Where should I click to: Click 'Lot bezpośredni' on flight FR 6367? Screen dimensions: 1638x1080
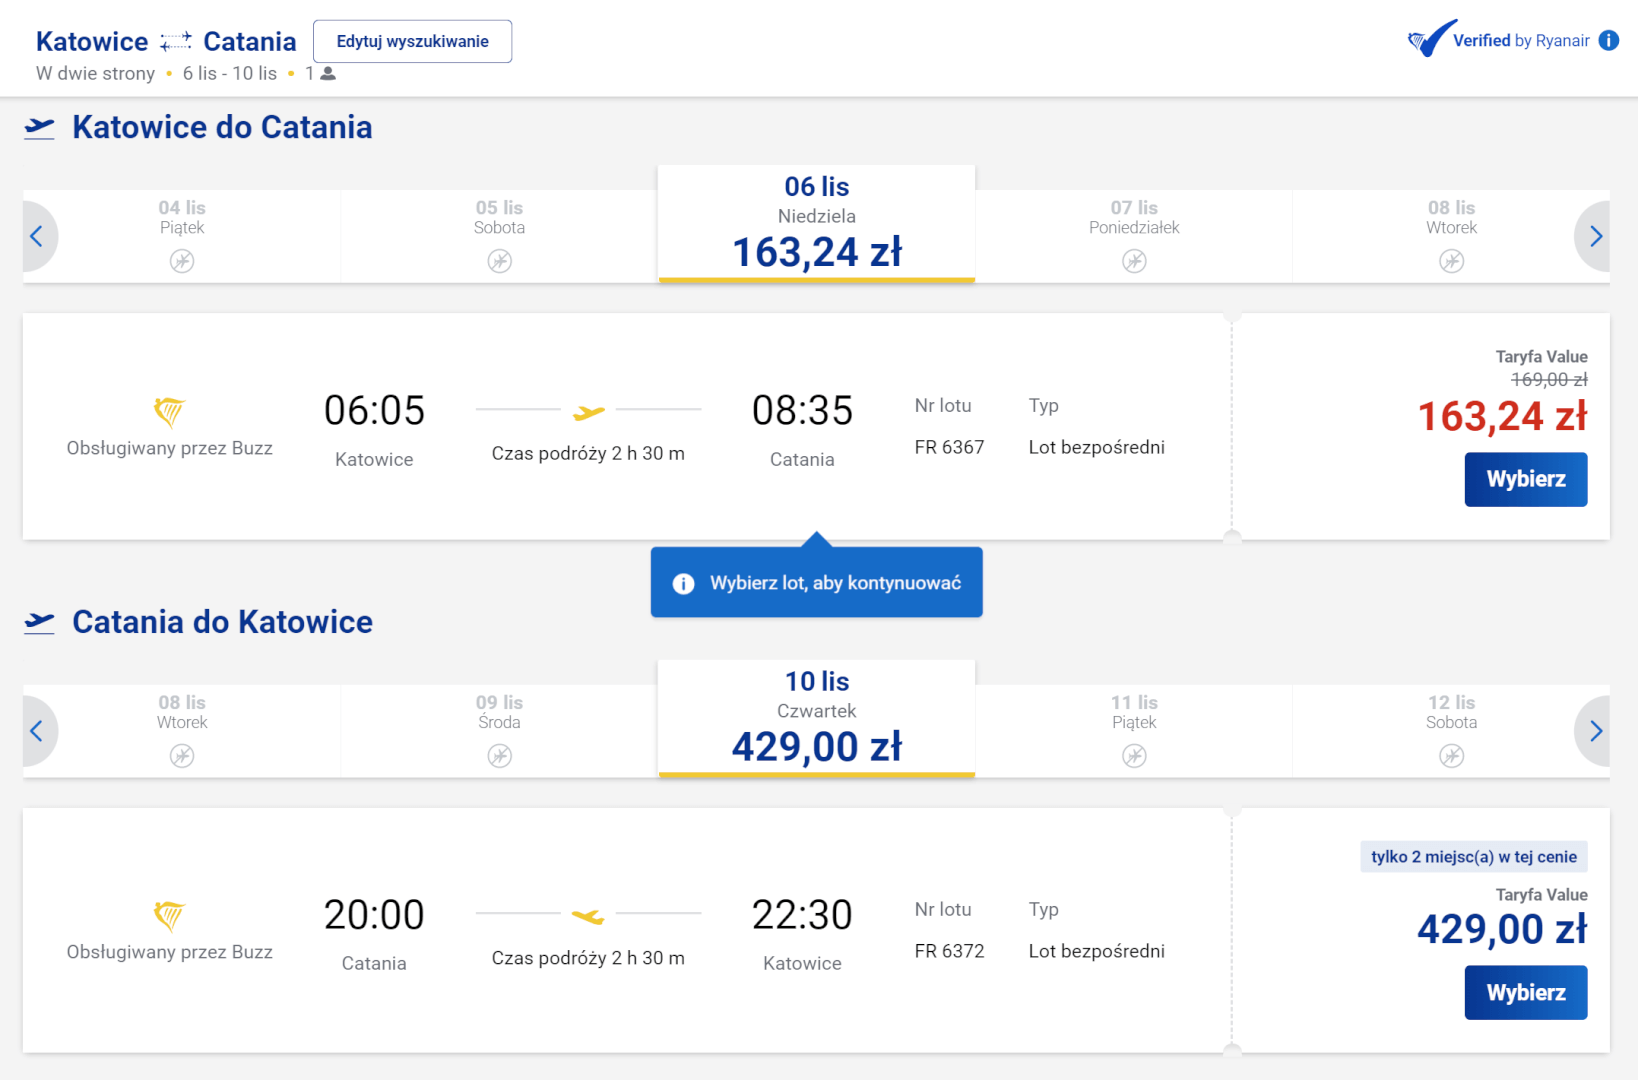tap(1096, 447)
